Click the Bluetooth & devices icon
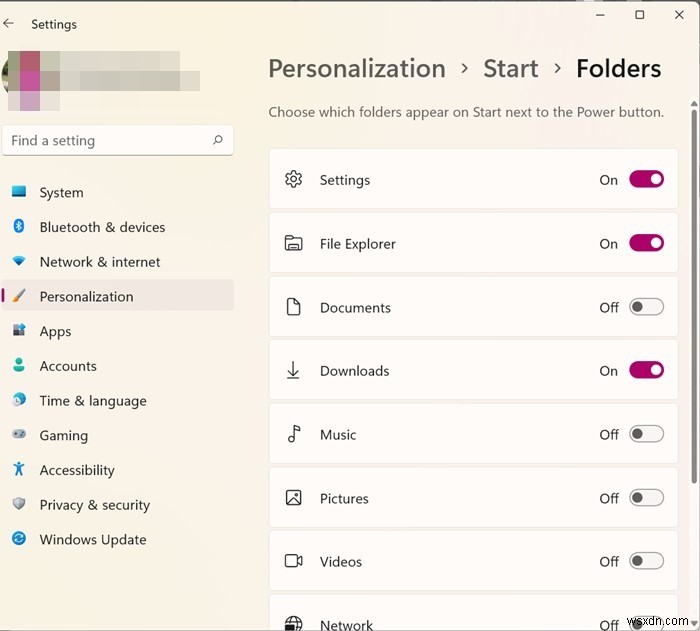This screenshot has width=700, height=631. tap(19, 227)
